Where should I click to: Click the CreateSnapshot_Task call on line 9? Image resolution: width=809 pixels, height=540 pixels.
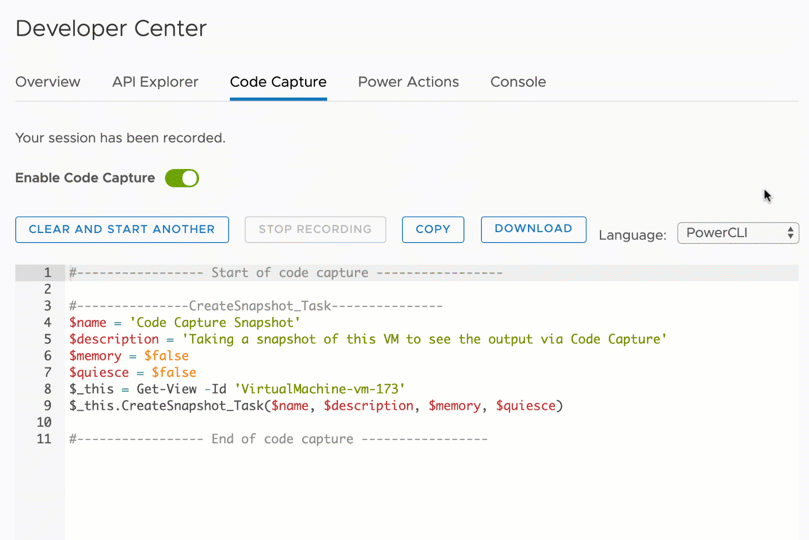click(316, 406)
